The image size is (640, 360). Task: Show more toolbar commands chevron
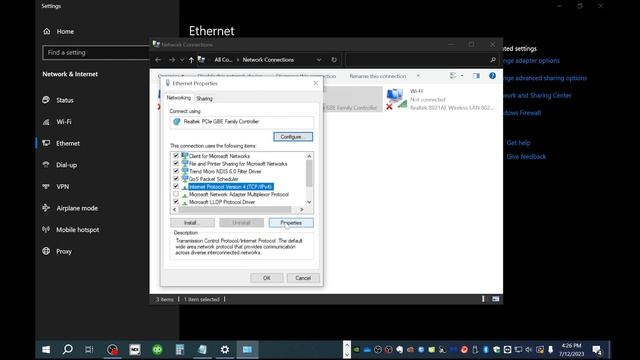(x=418, y=76)
